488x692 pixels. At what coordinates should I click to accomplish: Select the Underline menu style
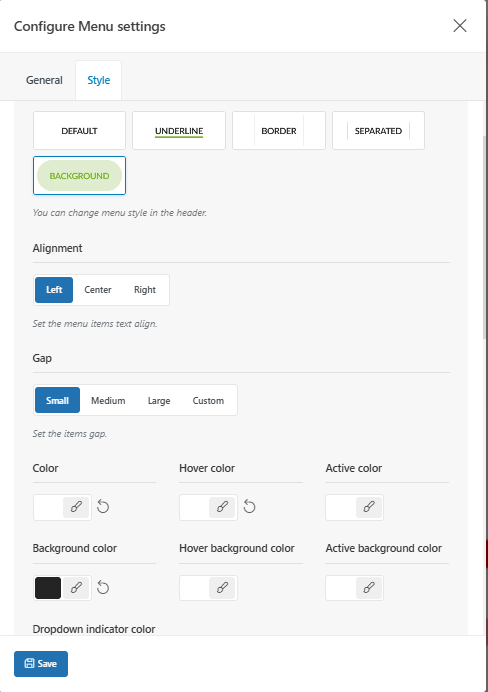tap(179, 131)
